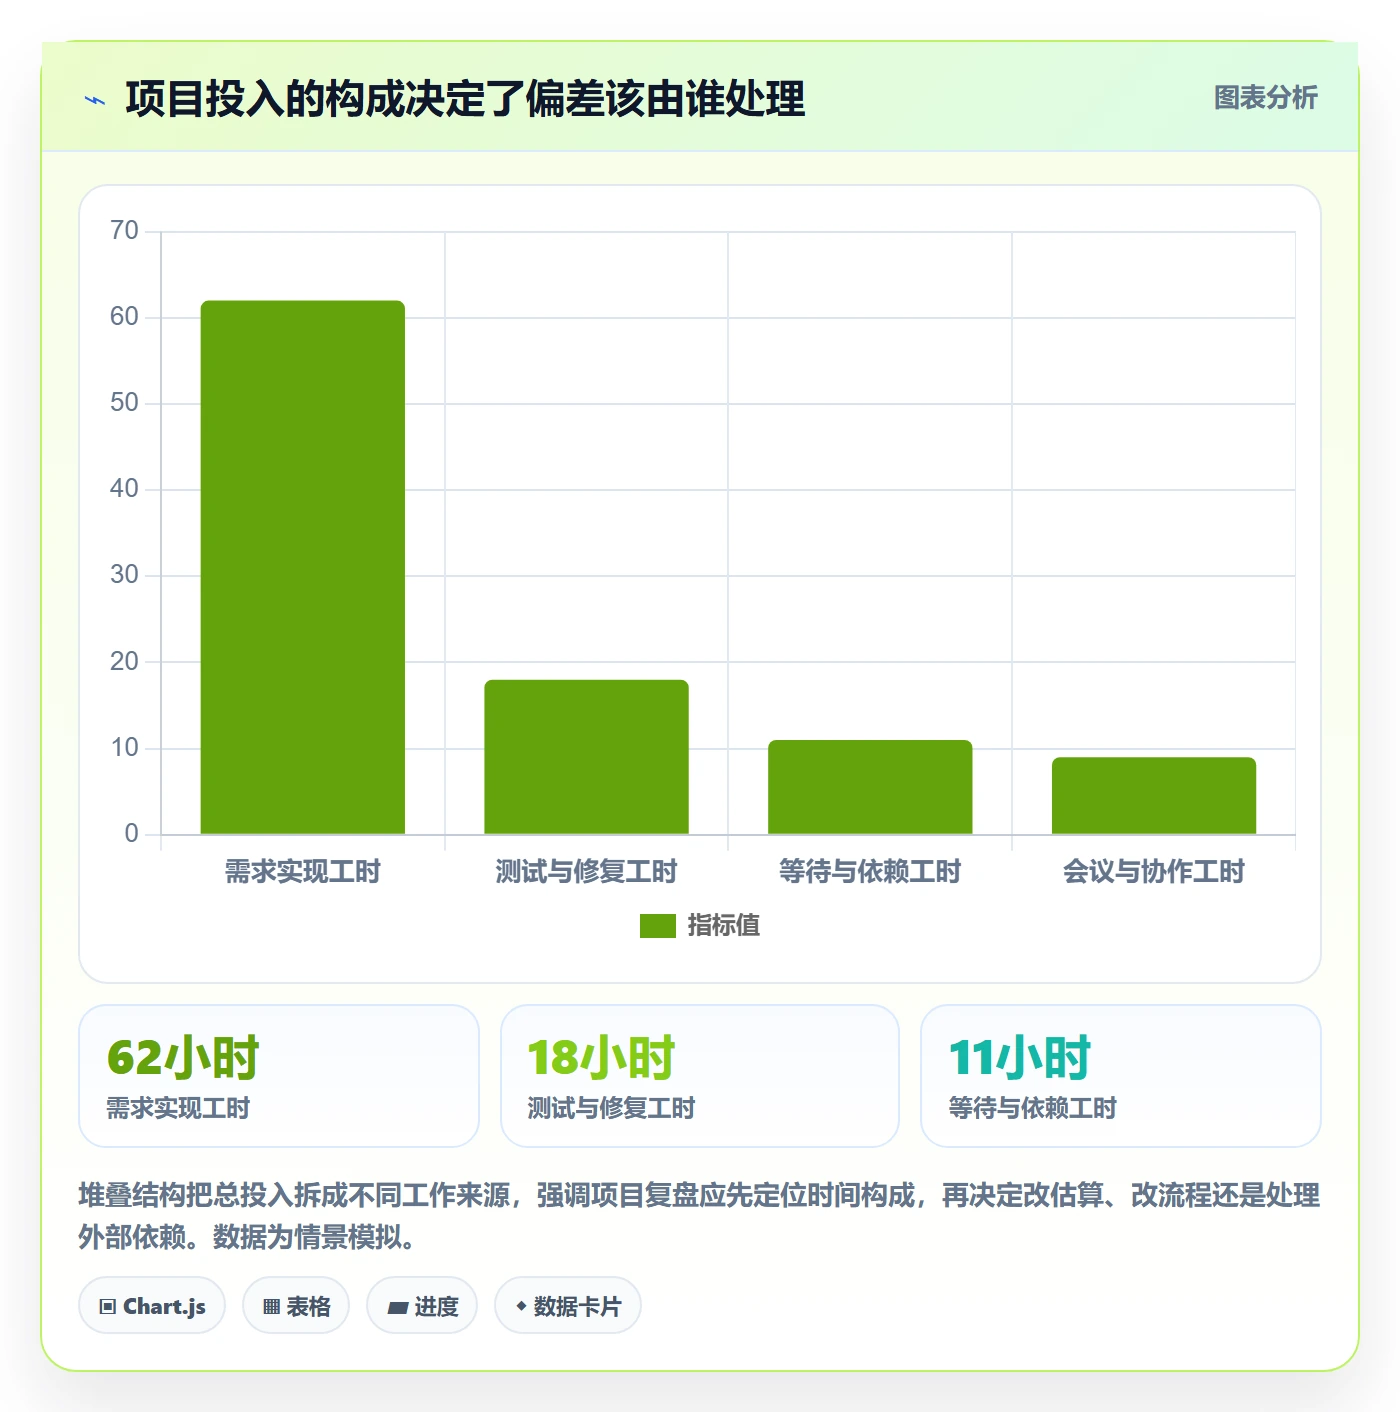The width and height of the screenshot is (1400, 1412).
Task: Click the diamond icon in 数据卡片 chip
Action: coord(521,1306)
